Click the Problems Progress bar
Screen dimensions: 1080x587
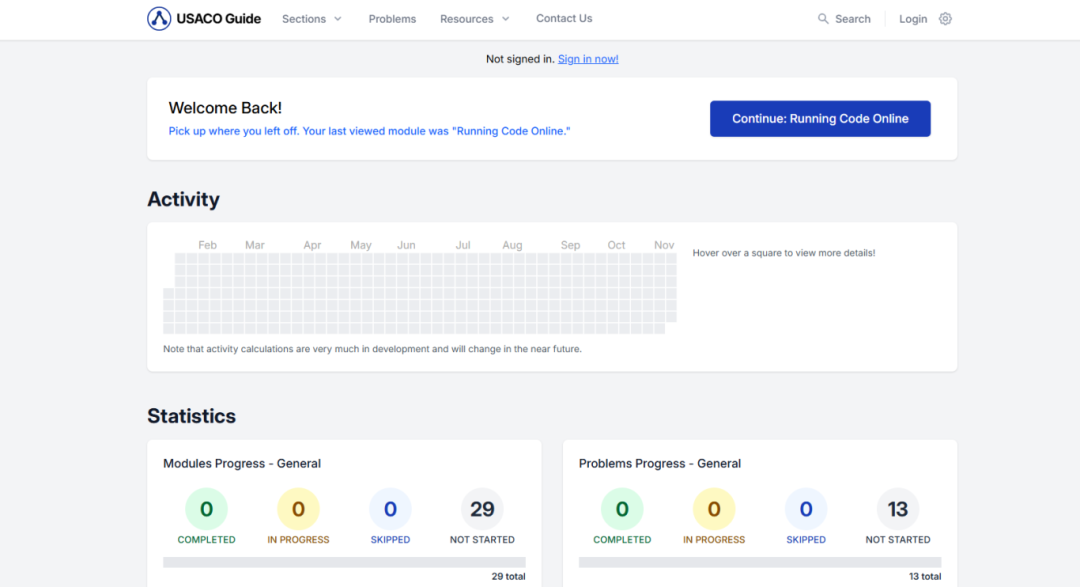pyautogui.click(x=760, y=562)
